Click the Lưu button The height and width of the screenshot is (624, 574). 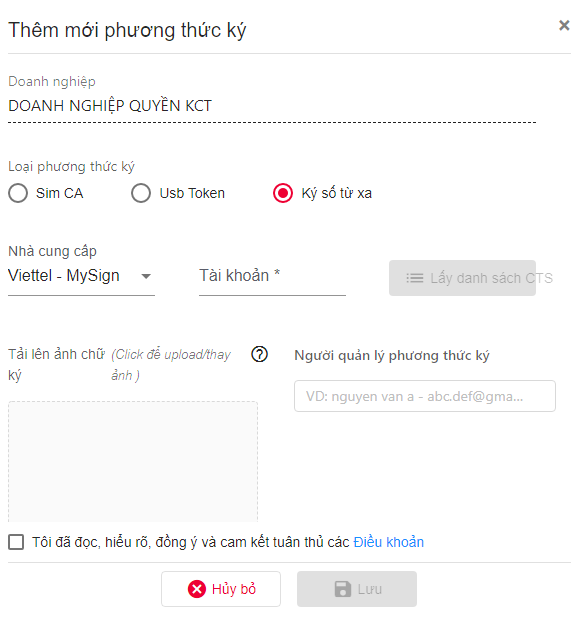(357, 589)
